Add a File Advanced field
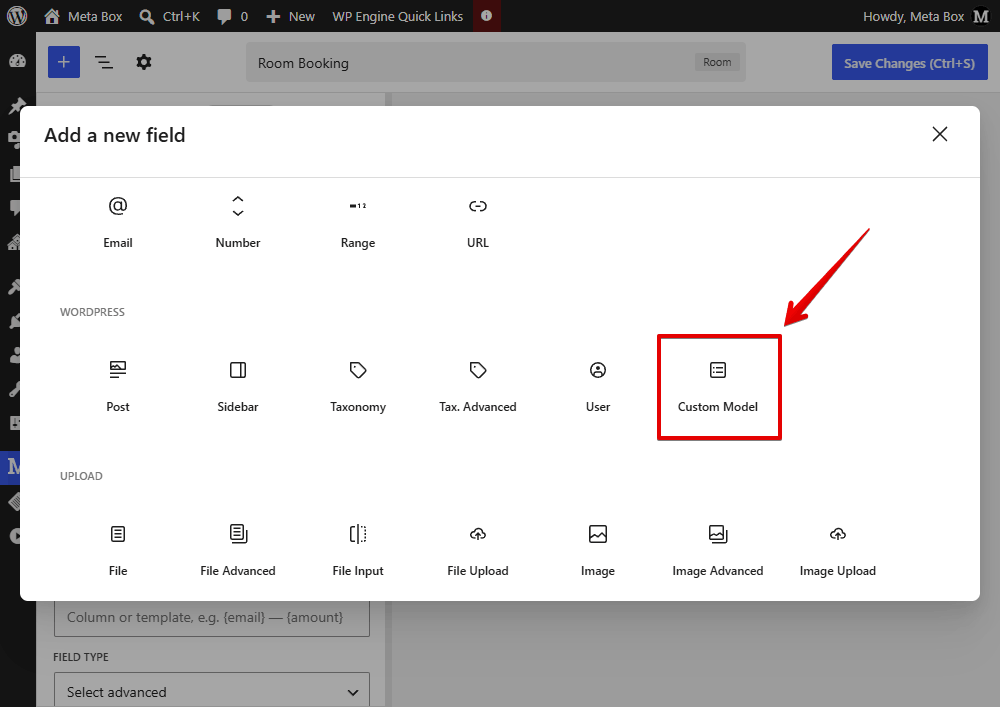Screen dimensions: 1000x707 [x=238, y=551]
